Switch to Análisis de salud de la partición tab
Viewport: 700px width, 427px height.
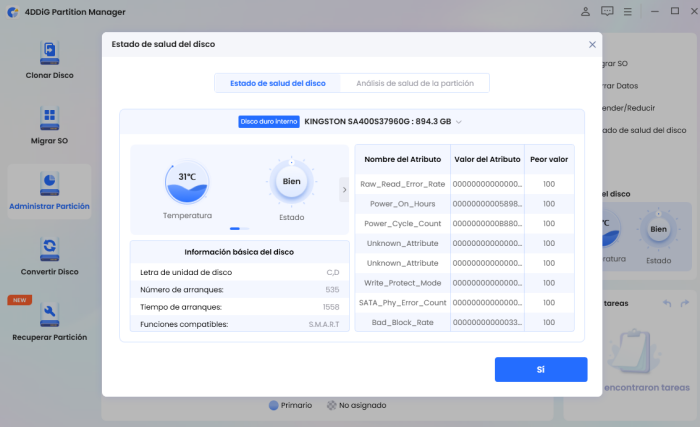coord(414,83)
